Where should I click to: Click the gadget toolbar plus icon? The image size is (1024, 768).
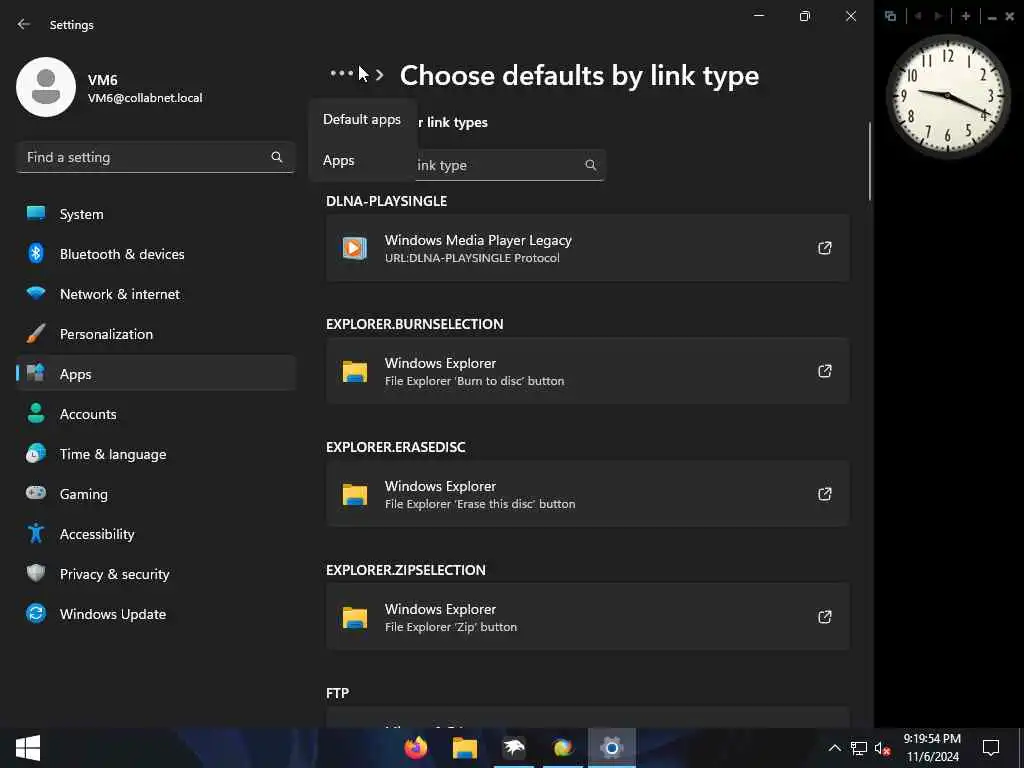coord(966,16)
